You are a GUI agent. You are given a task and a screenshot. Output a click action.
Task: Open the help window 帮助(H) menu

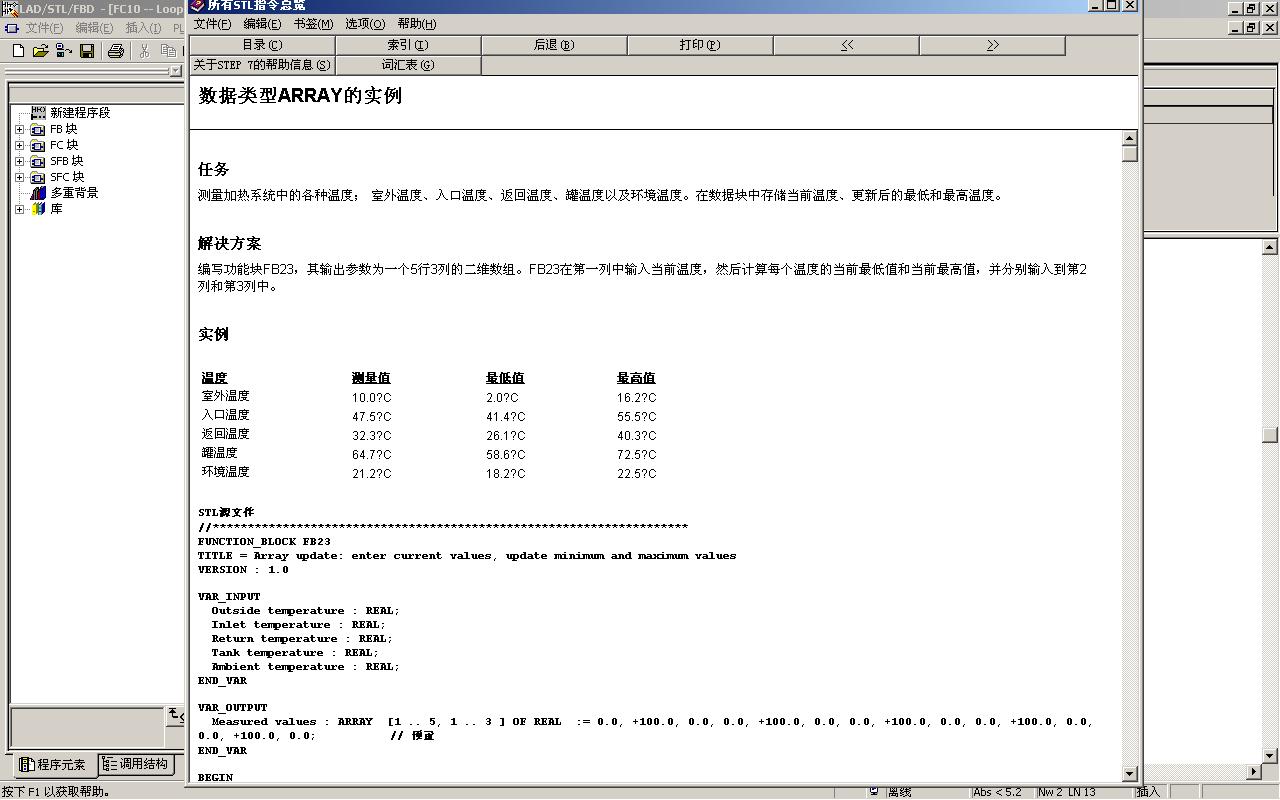pyautogui.click(x=417, y=24)
